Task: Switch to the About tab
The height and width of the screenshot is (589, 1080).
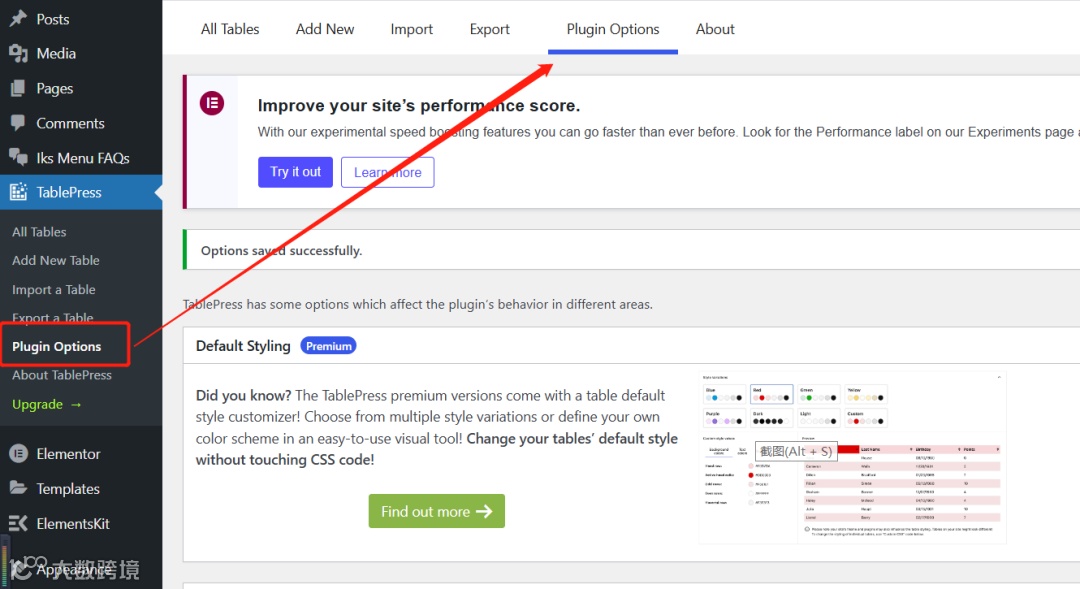Action: click(715, 29)
